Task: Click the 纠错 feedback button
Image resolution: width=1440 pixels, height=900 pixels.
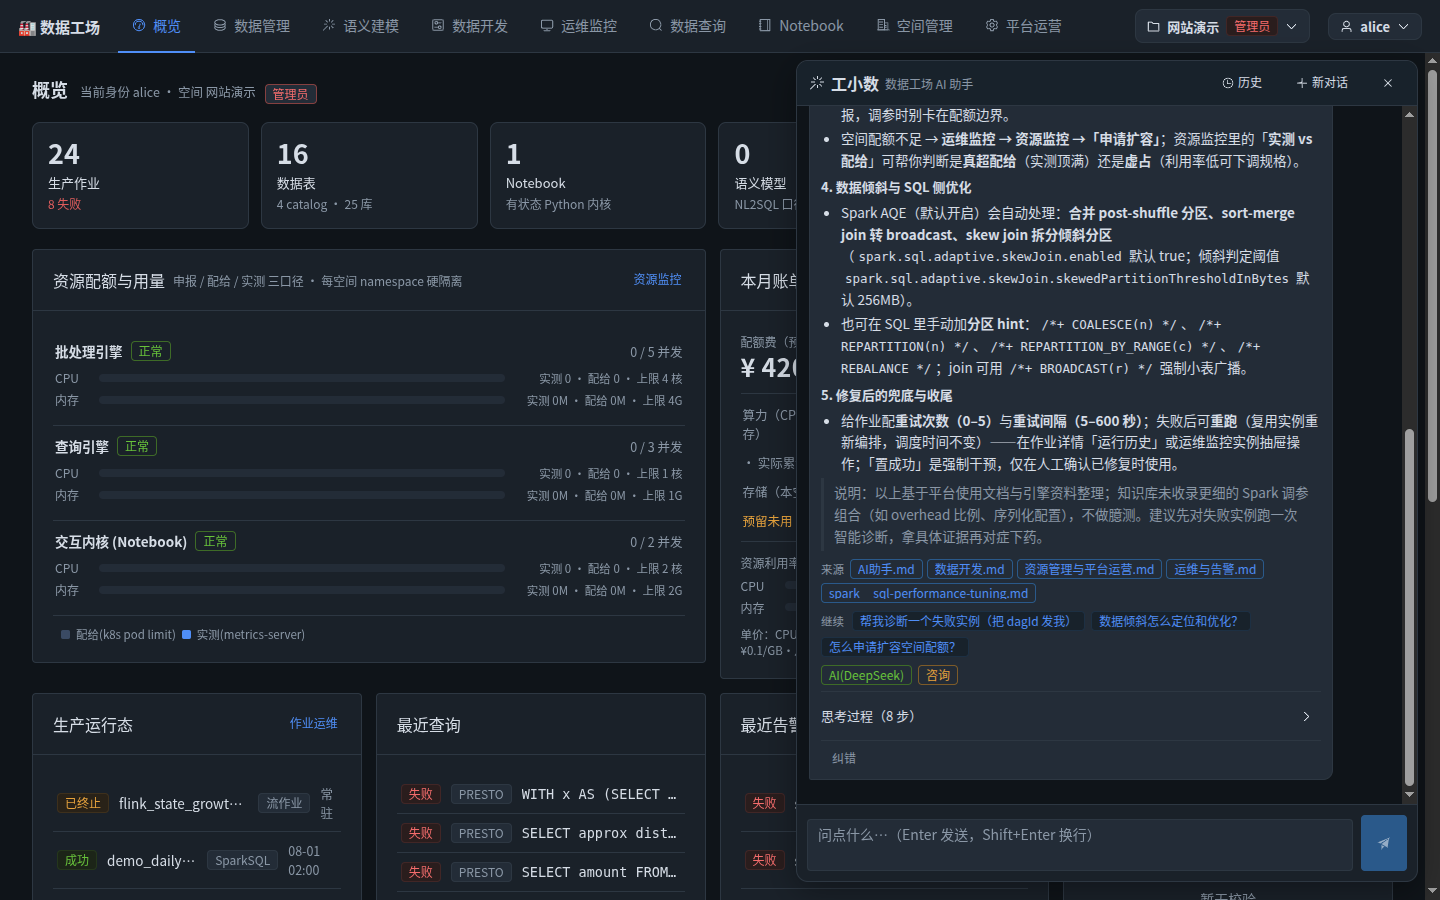Action: pos(844,758)
